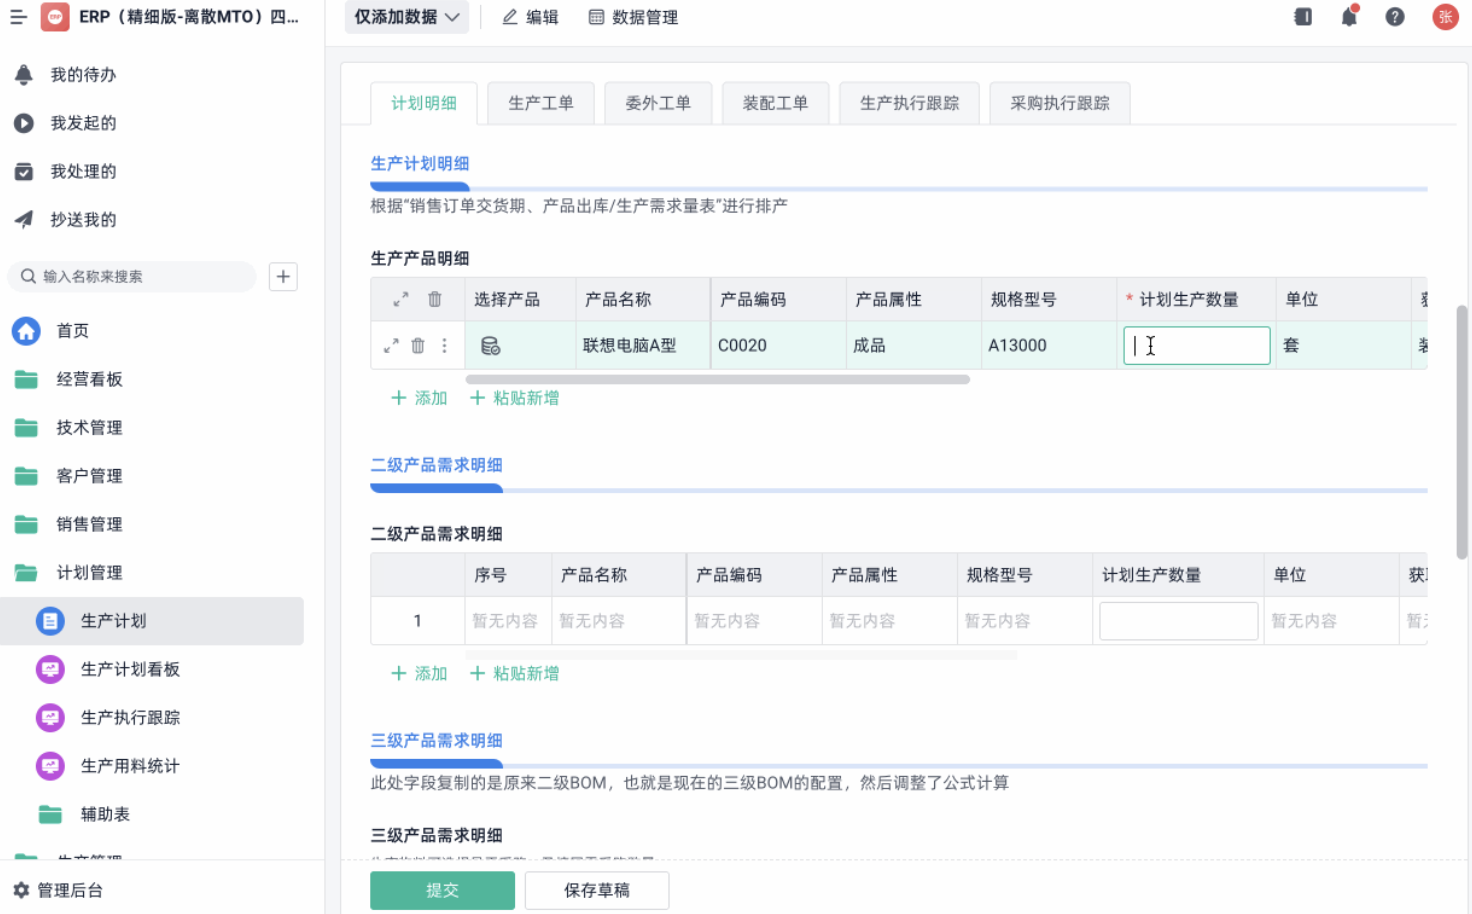Click the plus icon beside the search box
Image resolution: width=1472 pixels, height=914 pixels.
coord(283,277)
